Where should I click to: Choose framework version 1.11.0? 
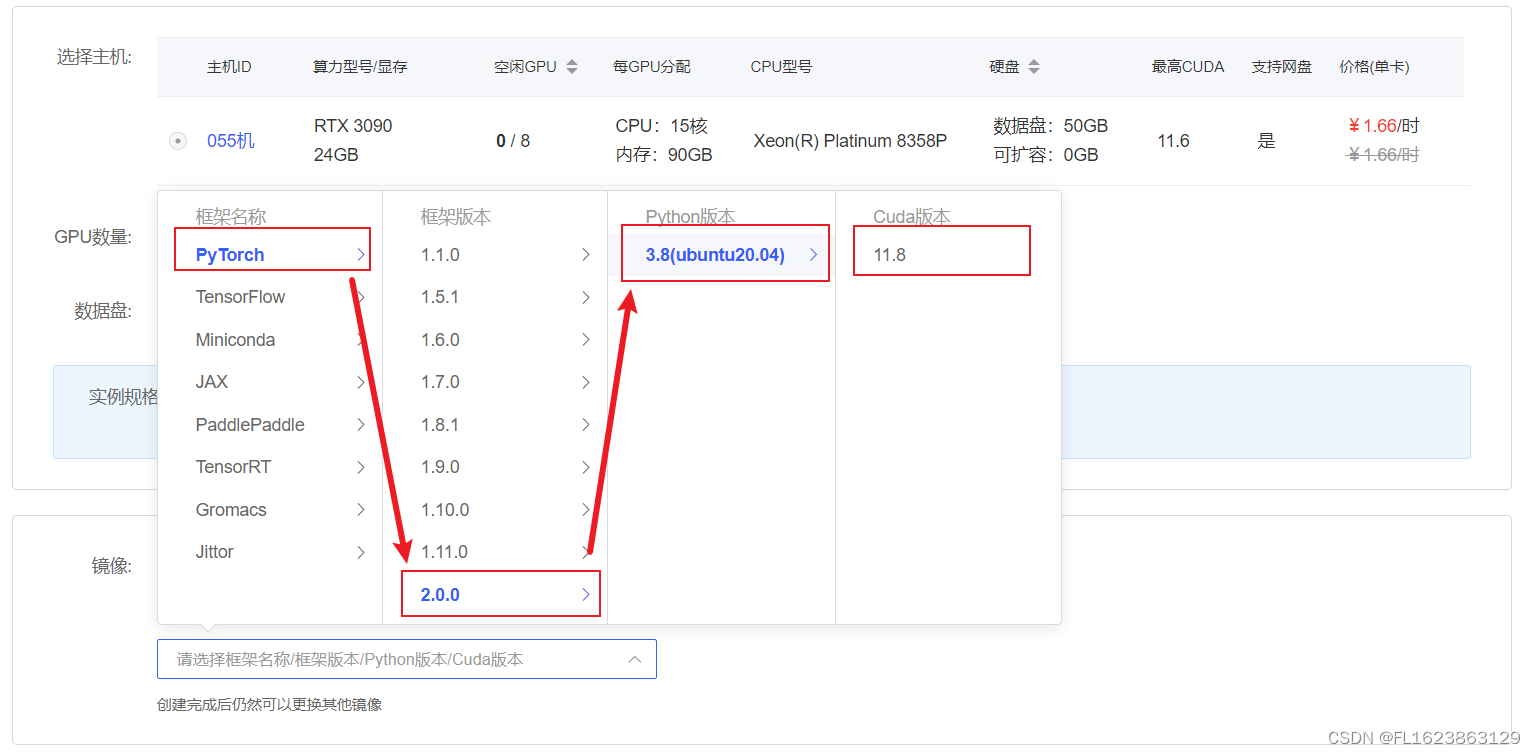495,552
